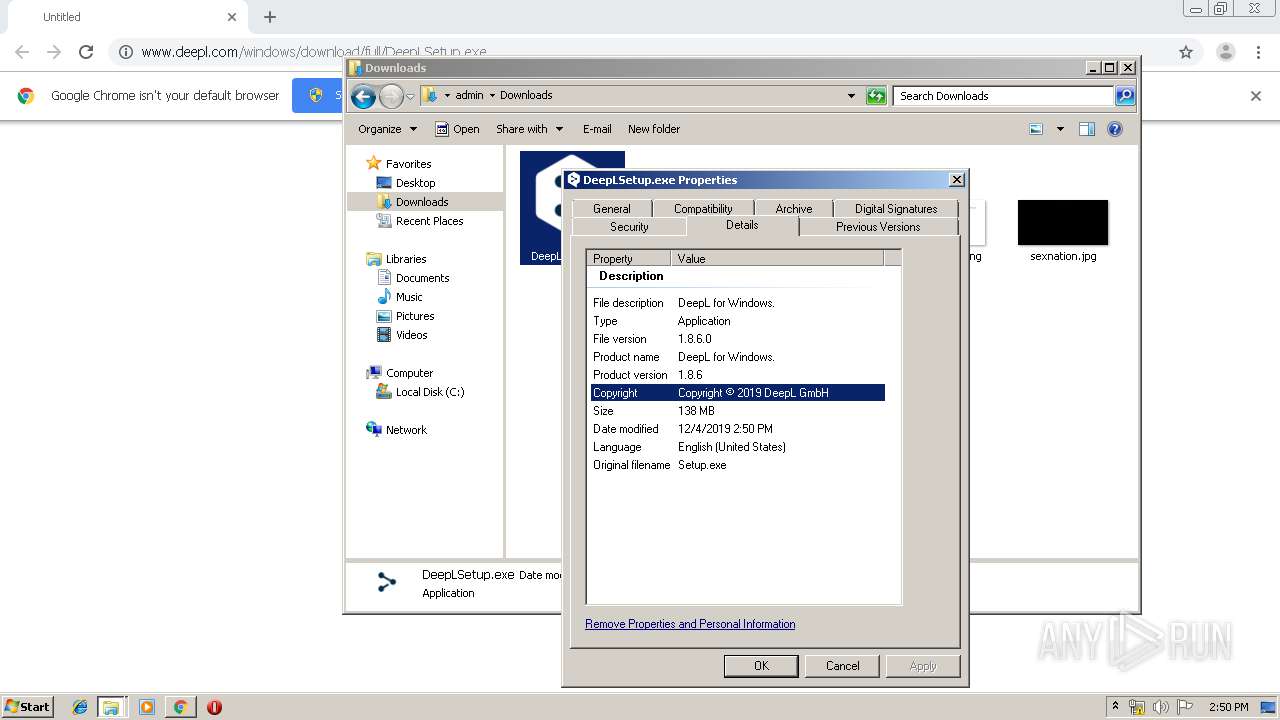Select Downloads in Favorites
This screenshot has height=720, width=1280.
click(x=422, y=202)
